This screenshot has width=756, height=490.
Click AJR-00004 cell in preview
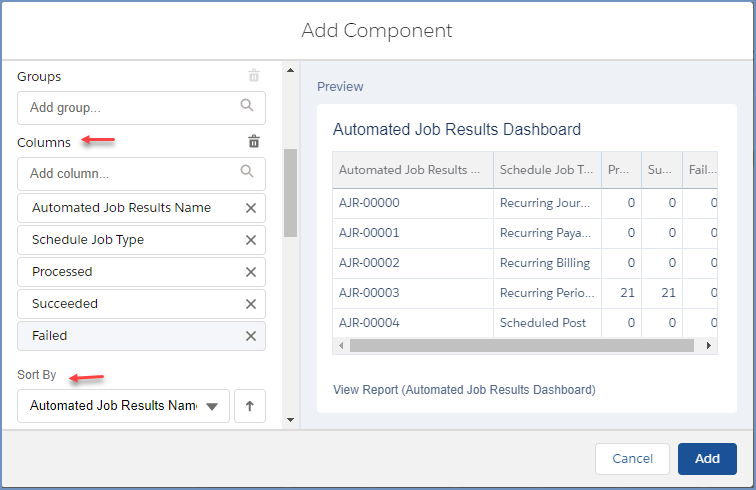[x=413, y=323]
